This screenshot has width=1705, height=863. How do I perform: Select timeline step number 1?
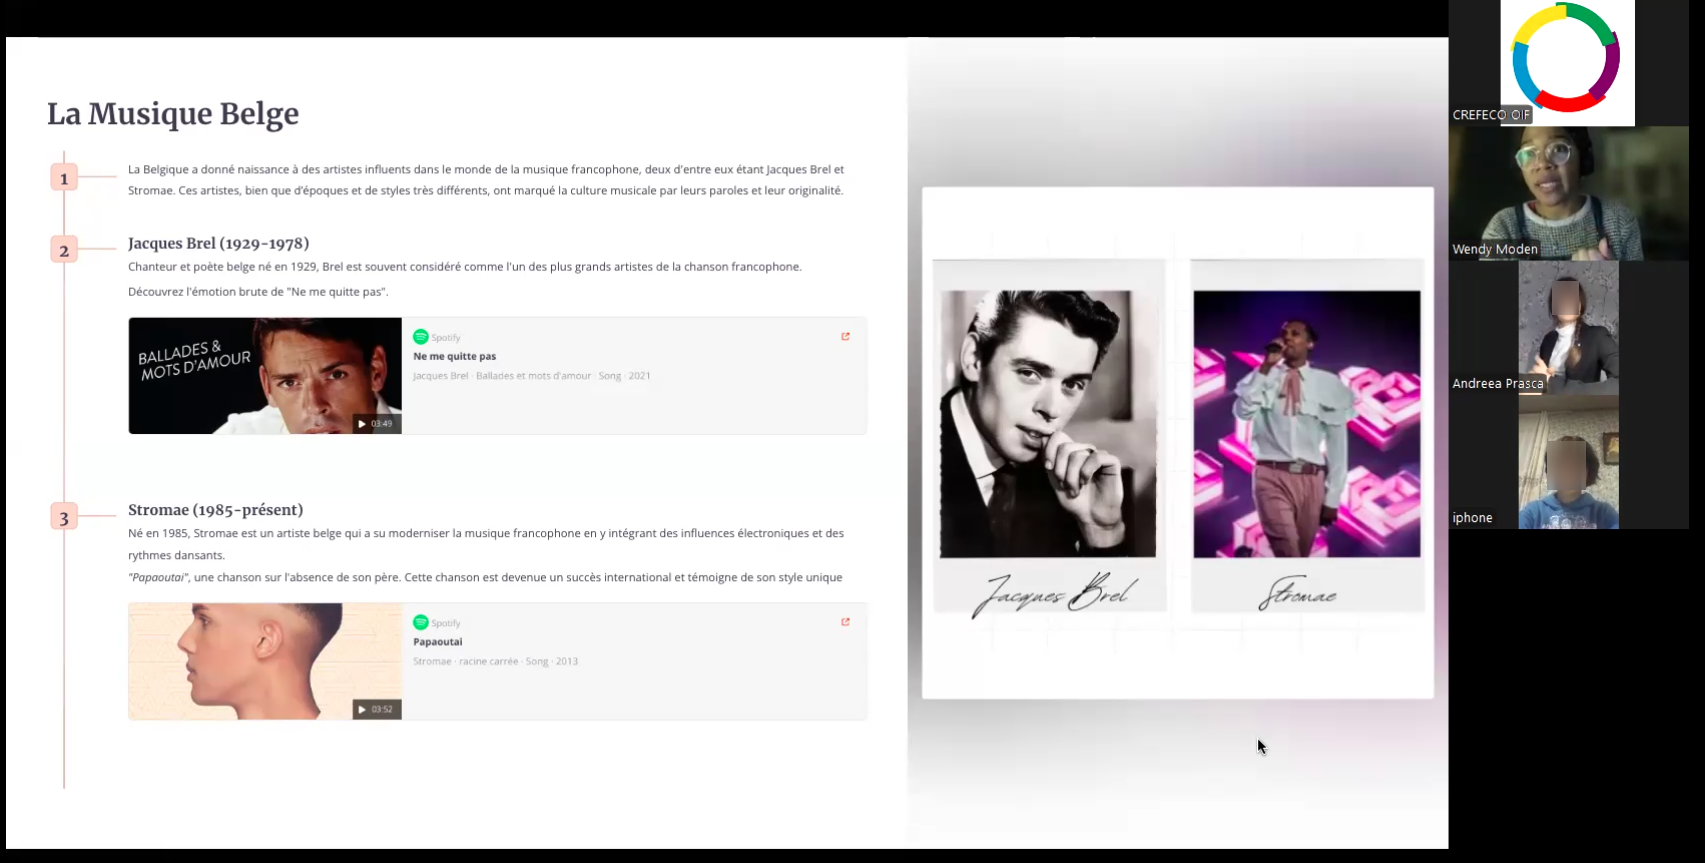click(x=64, y=178)
